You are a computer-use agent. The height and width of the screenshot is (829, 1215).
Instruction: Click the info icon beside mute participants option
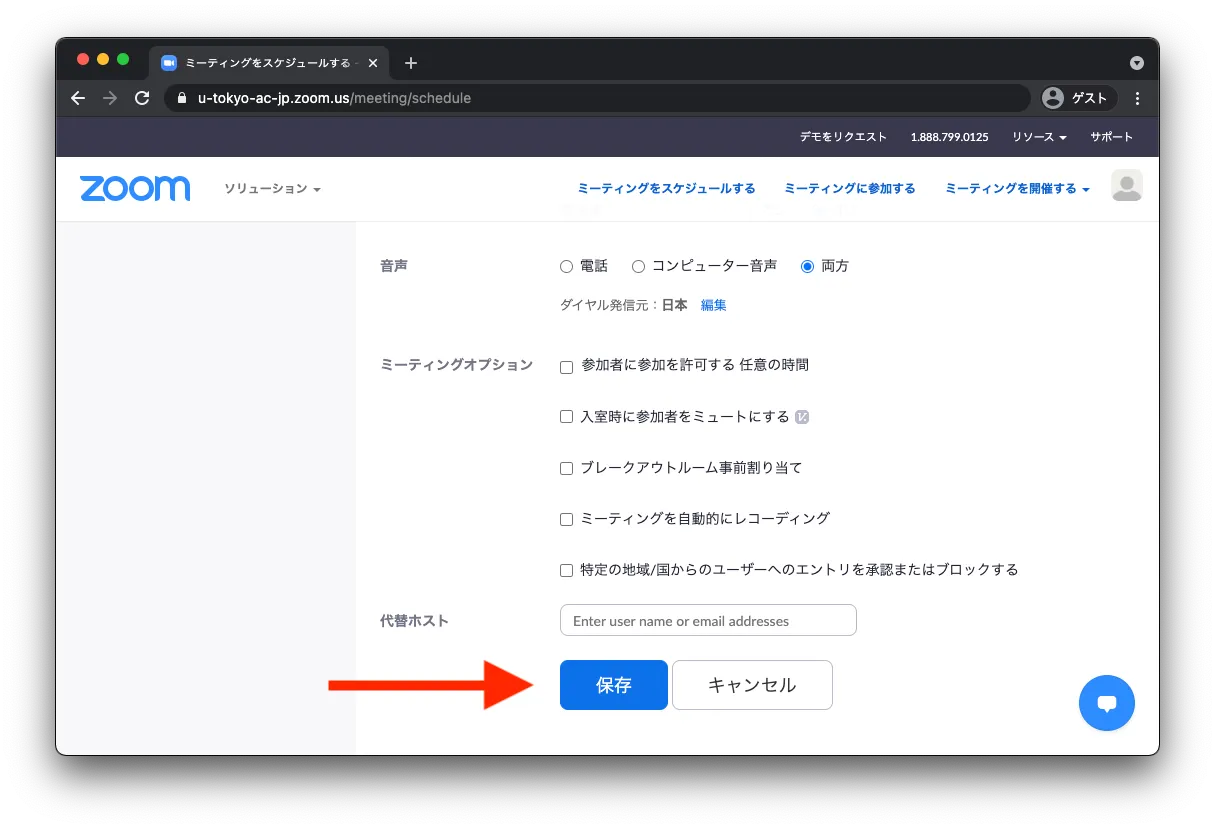pyautogui.click(x=802, y=417)
